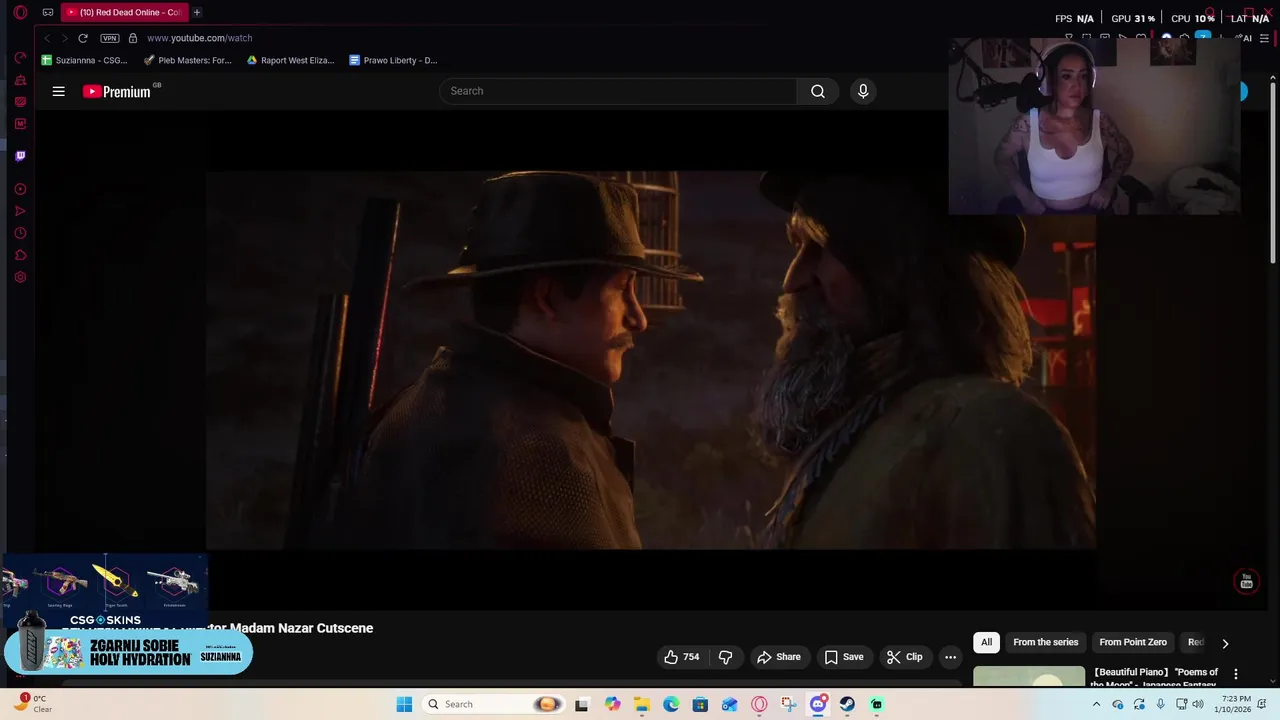The width and height of the screenshot is (1280, 720).
Task: Select From the series filter chip
Action: pos(1046,642)
